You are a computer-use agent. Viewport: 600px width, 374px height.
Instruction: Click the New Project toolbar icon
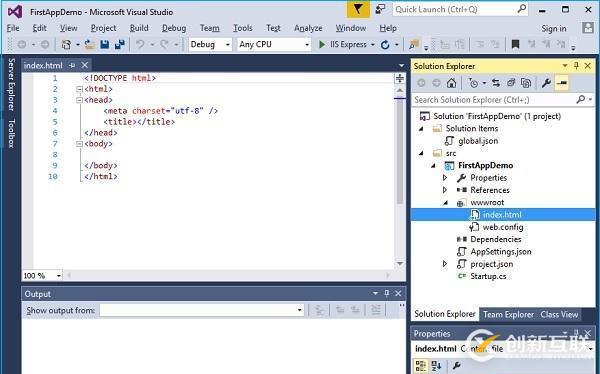(x=66, y=45)
